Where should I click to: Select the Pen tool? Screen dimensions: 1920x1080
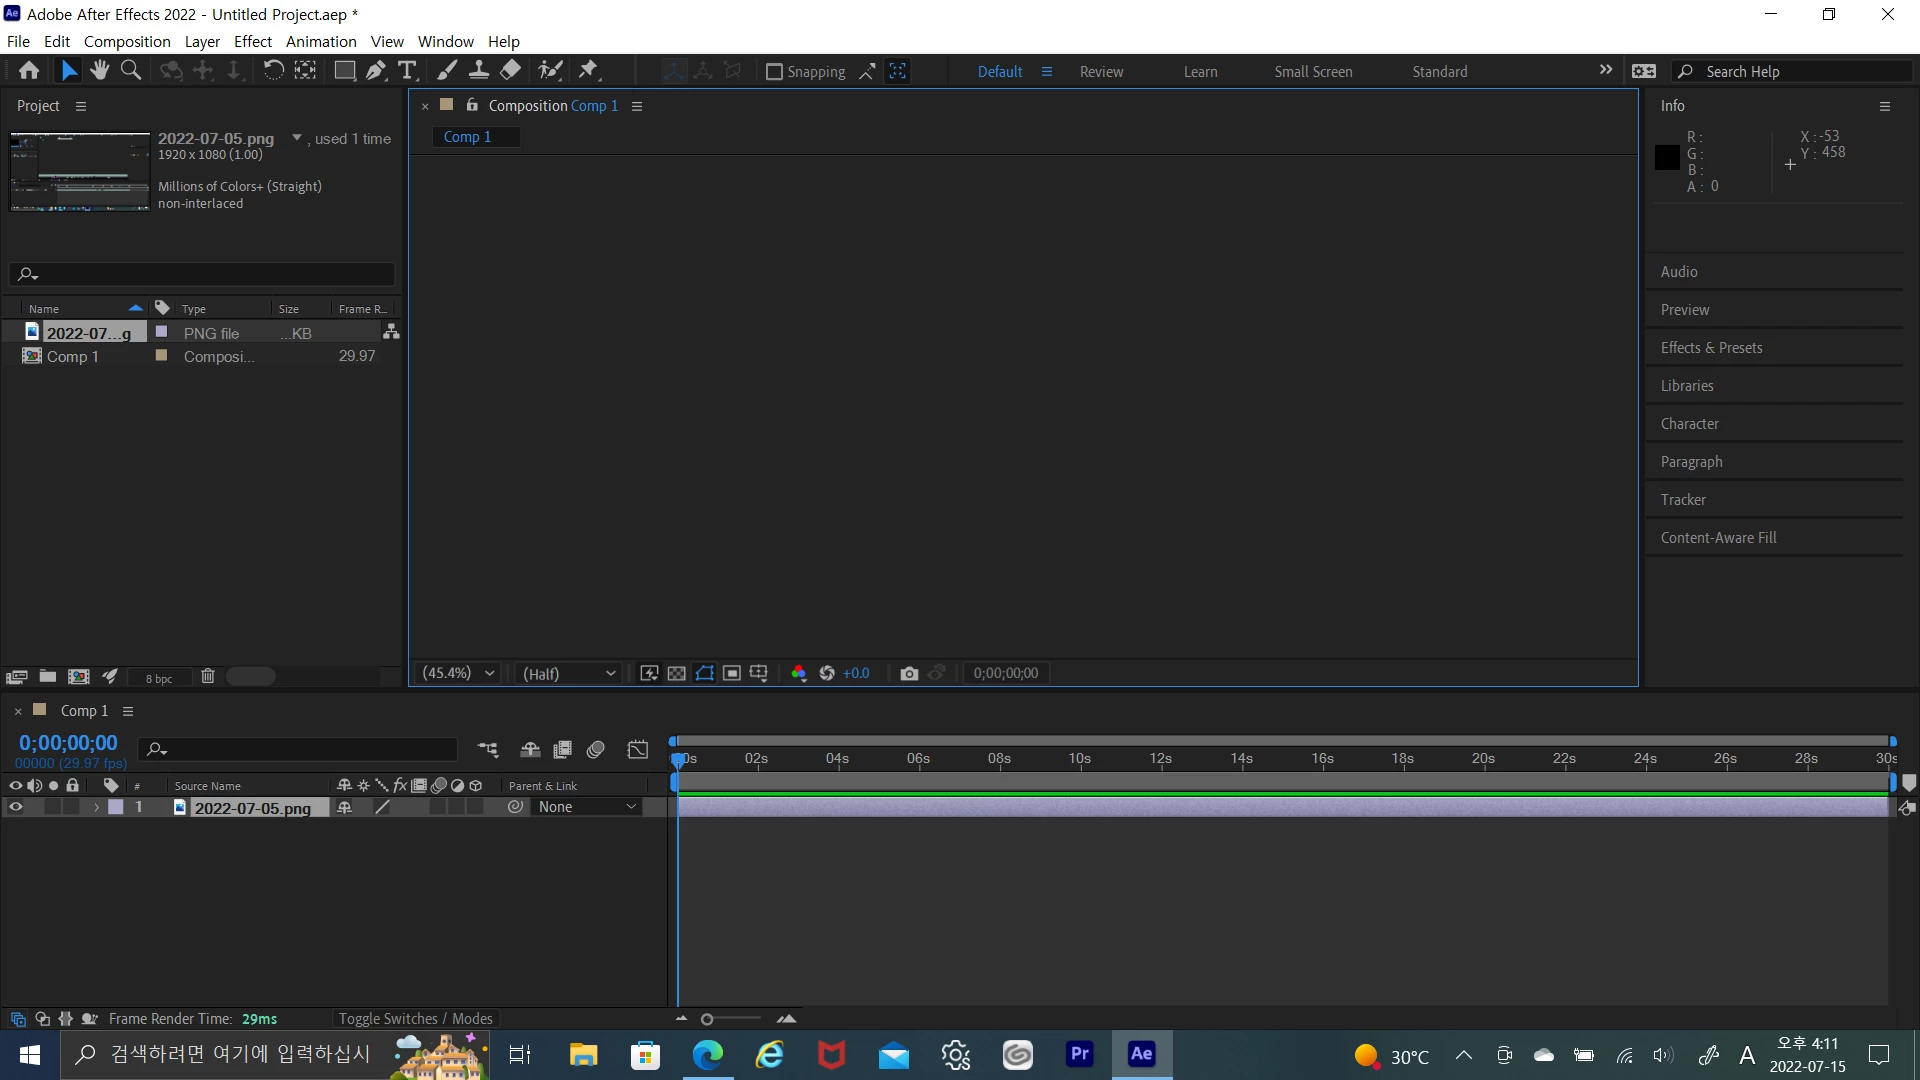coord(375,70)
